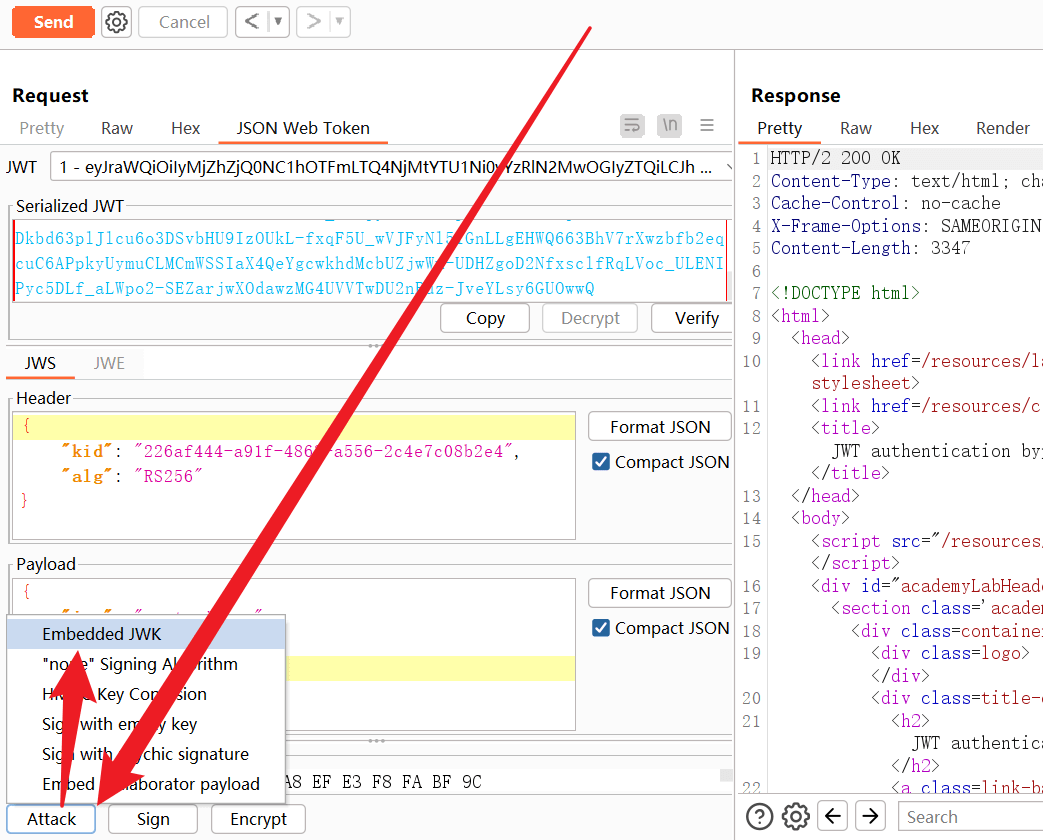Image resolution: width=1043 pixels, height=840 pixels.
Task: Toggle line wrap icon in Request panel
Action: [632, 126]
